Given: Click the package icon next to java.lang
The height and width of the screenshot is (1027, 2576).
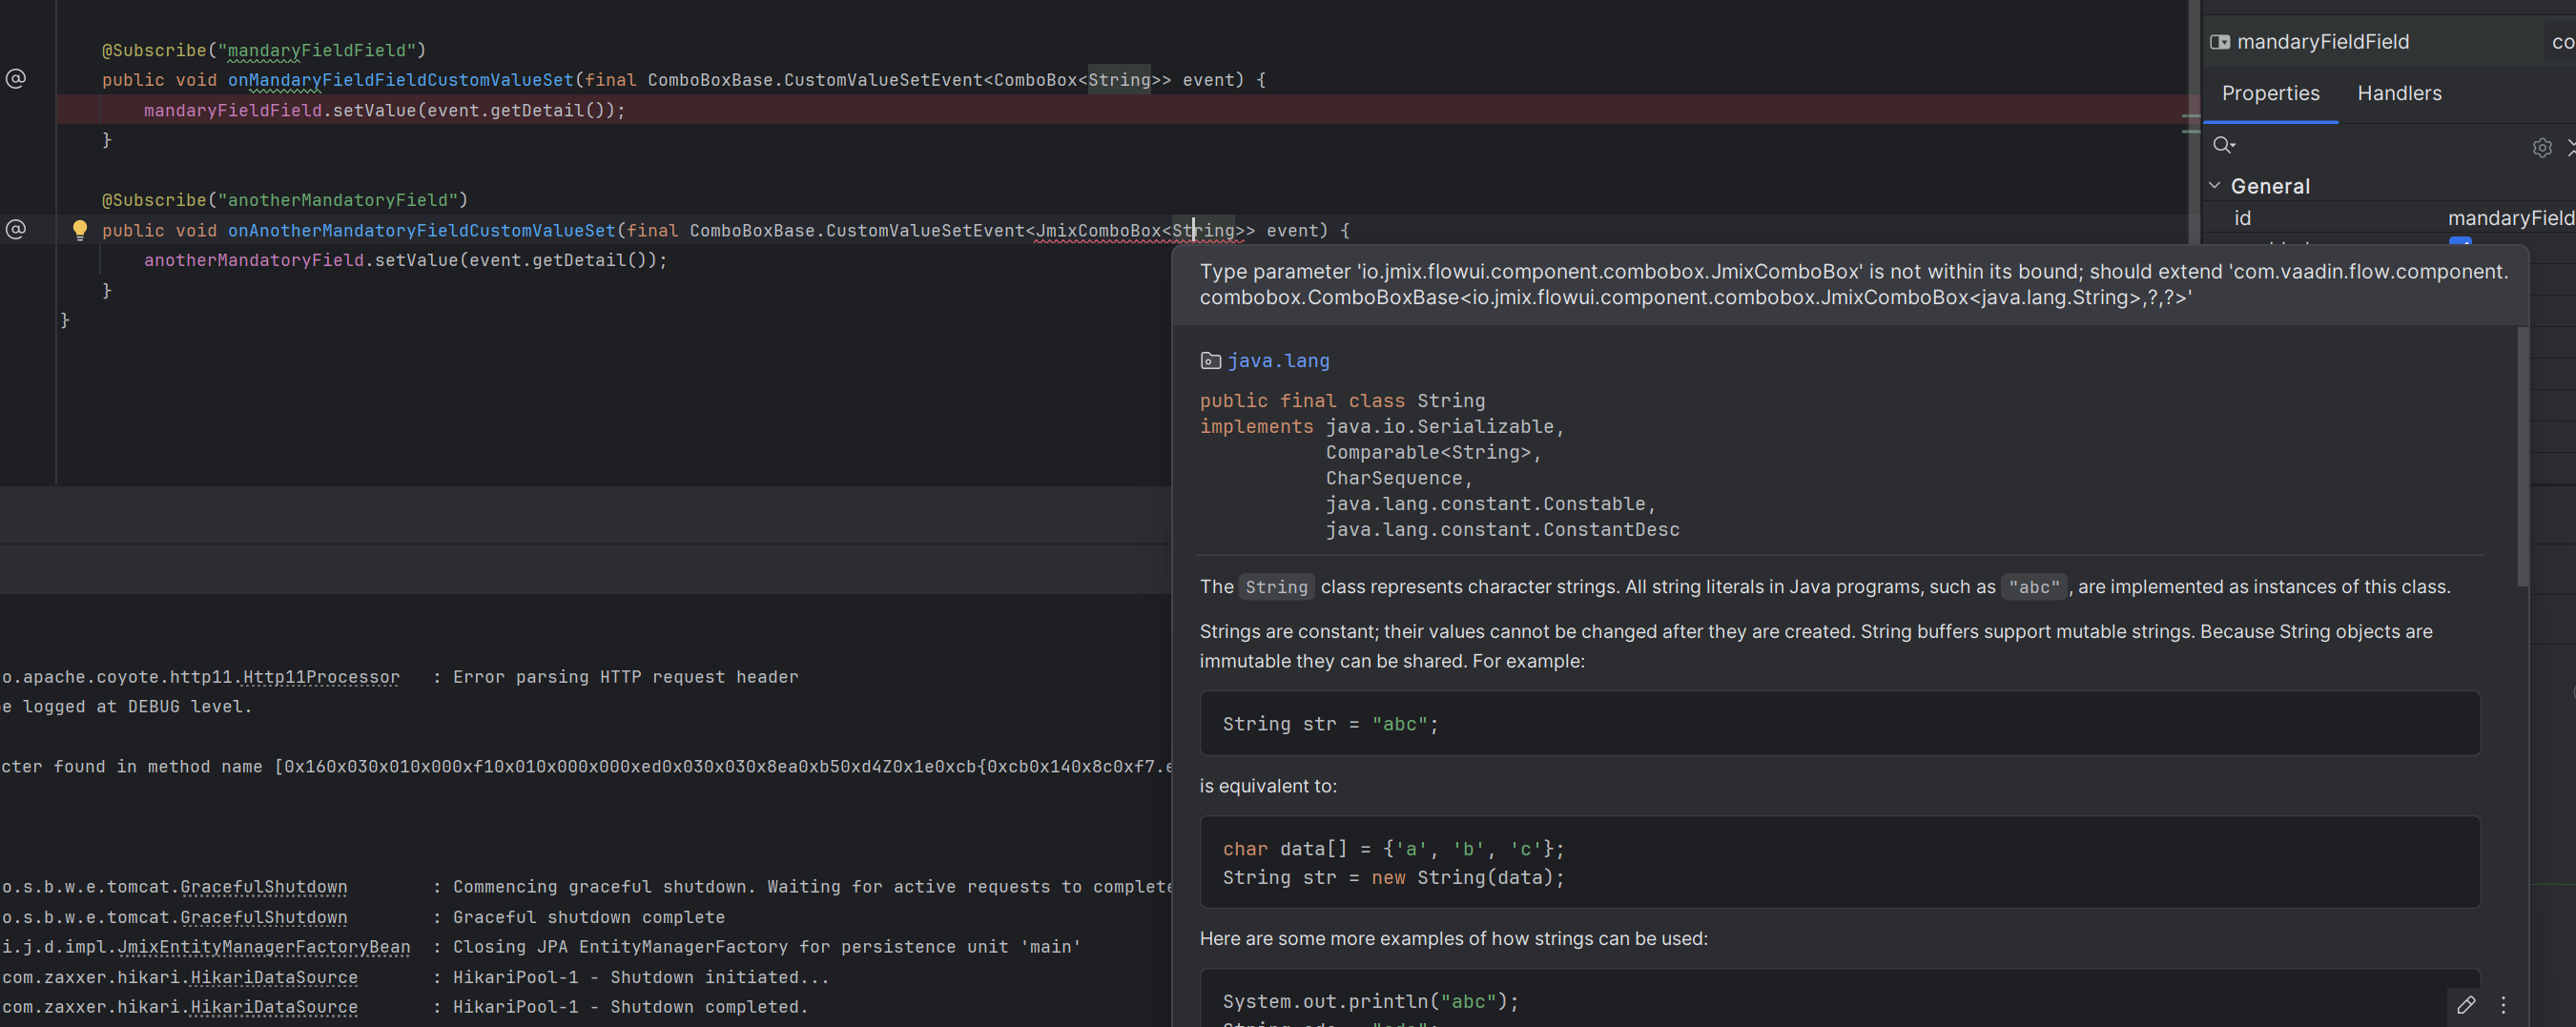Looking at the screenshot, I should click(x=1210, y=361).
